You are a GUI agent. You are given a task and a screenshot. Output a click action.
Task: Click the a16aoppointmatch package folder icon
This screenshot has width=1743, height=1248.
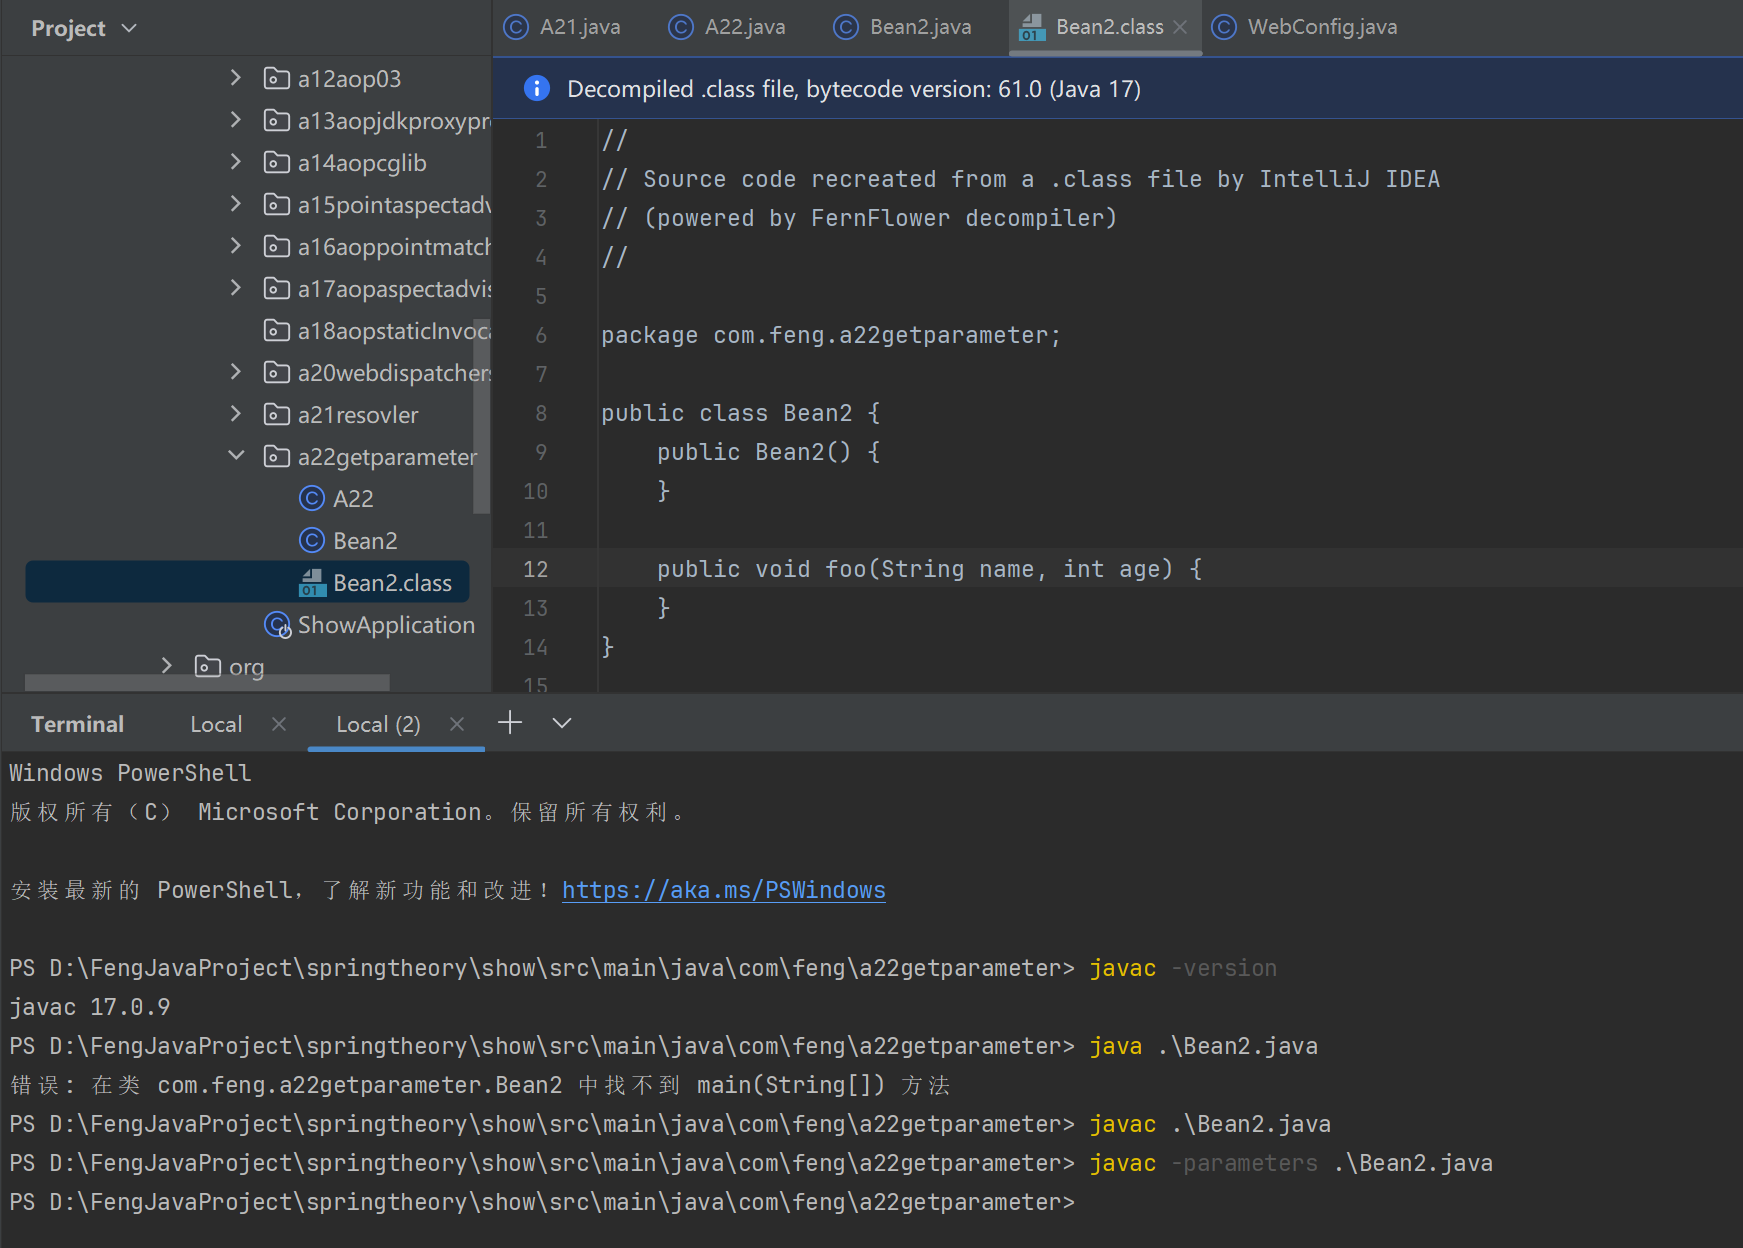point(277,246)
